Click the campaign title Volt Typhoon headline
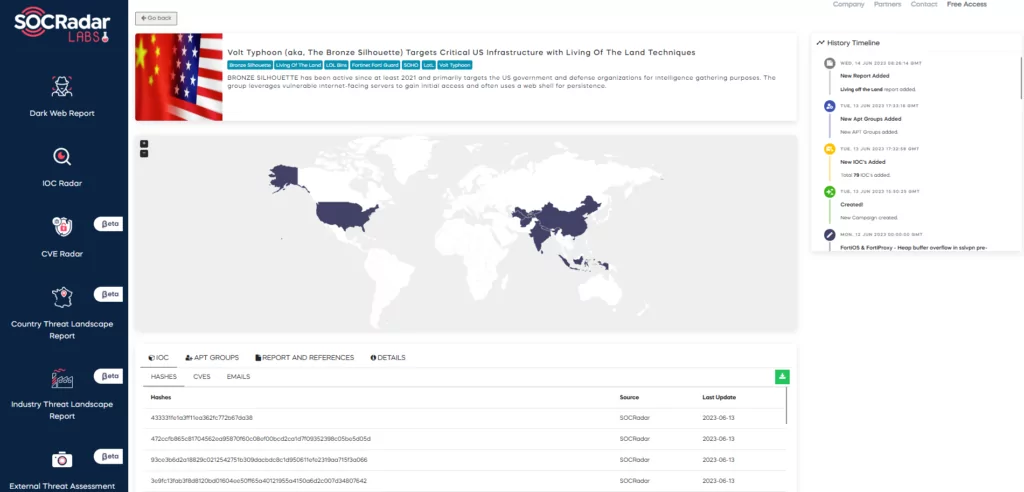Image resolution: width=1024 pixels, height=492 pixels. click(461, 52)
